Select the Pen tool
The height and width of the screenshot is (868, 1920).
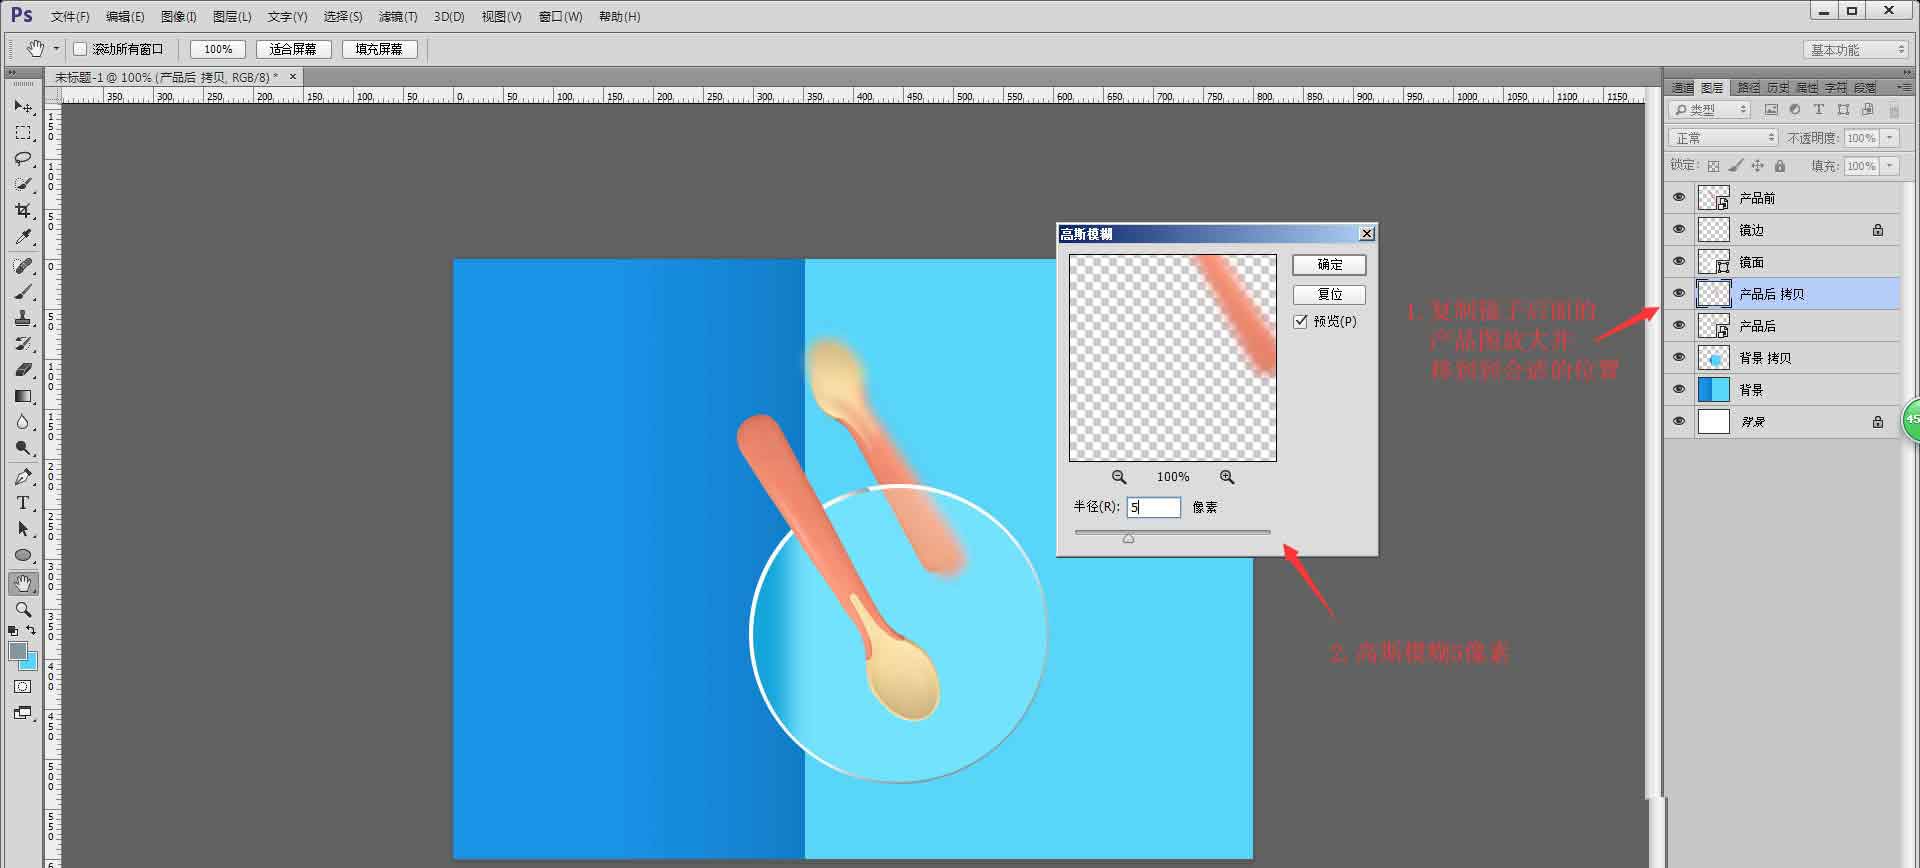coord(23,477)
